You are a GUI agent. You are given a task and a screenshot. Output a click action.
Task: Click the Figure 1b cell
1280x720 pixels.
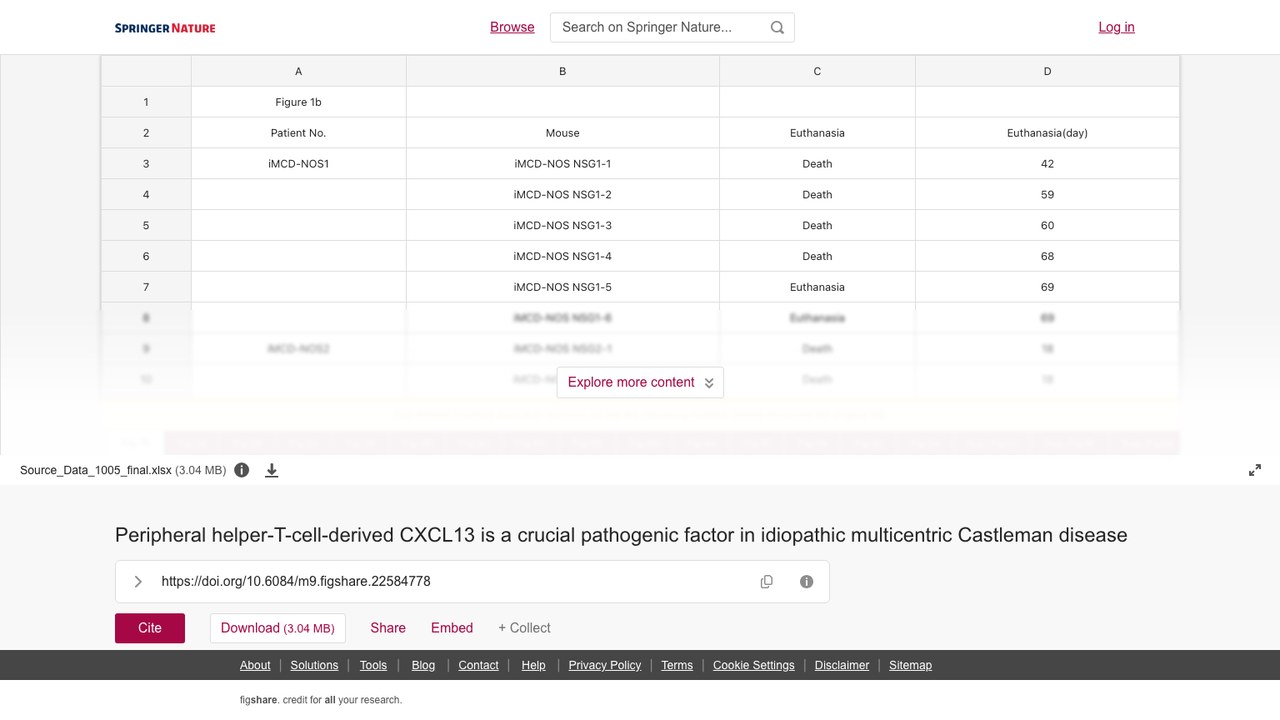(x=298, y=102)
